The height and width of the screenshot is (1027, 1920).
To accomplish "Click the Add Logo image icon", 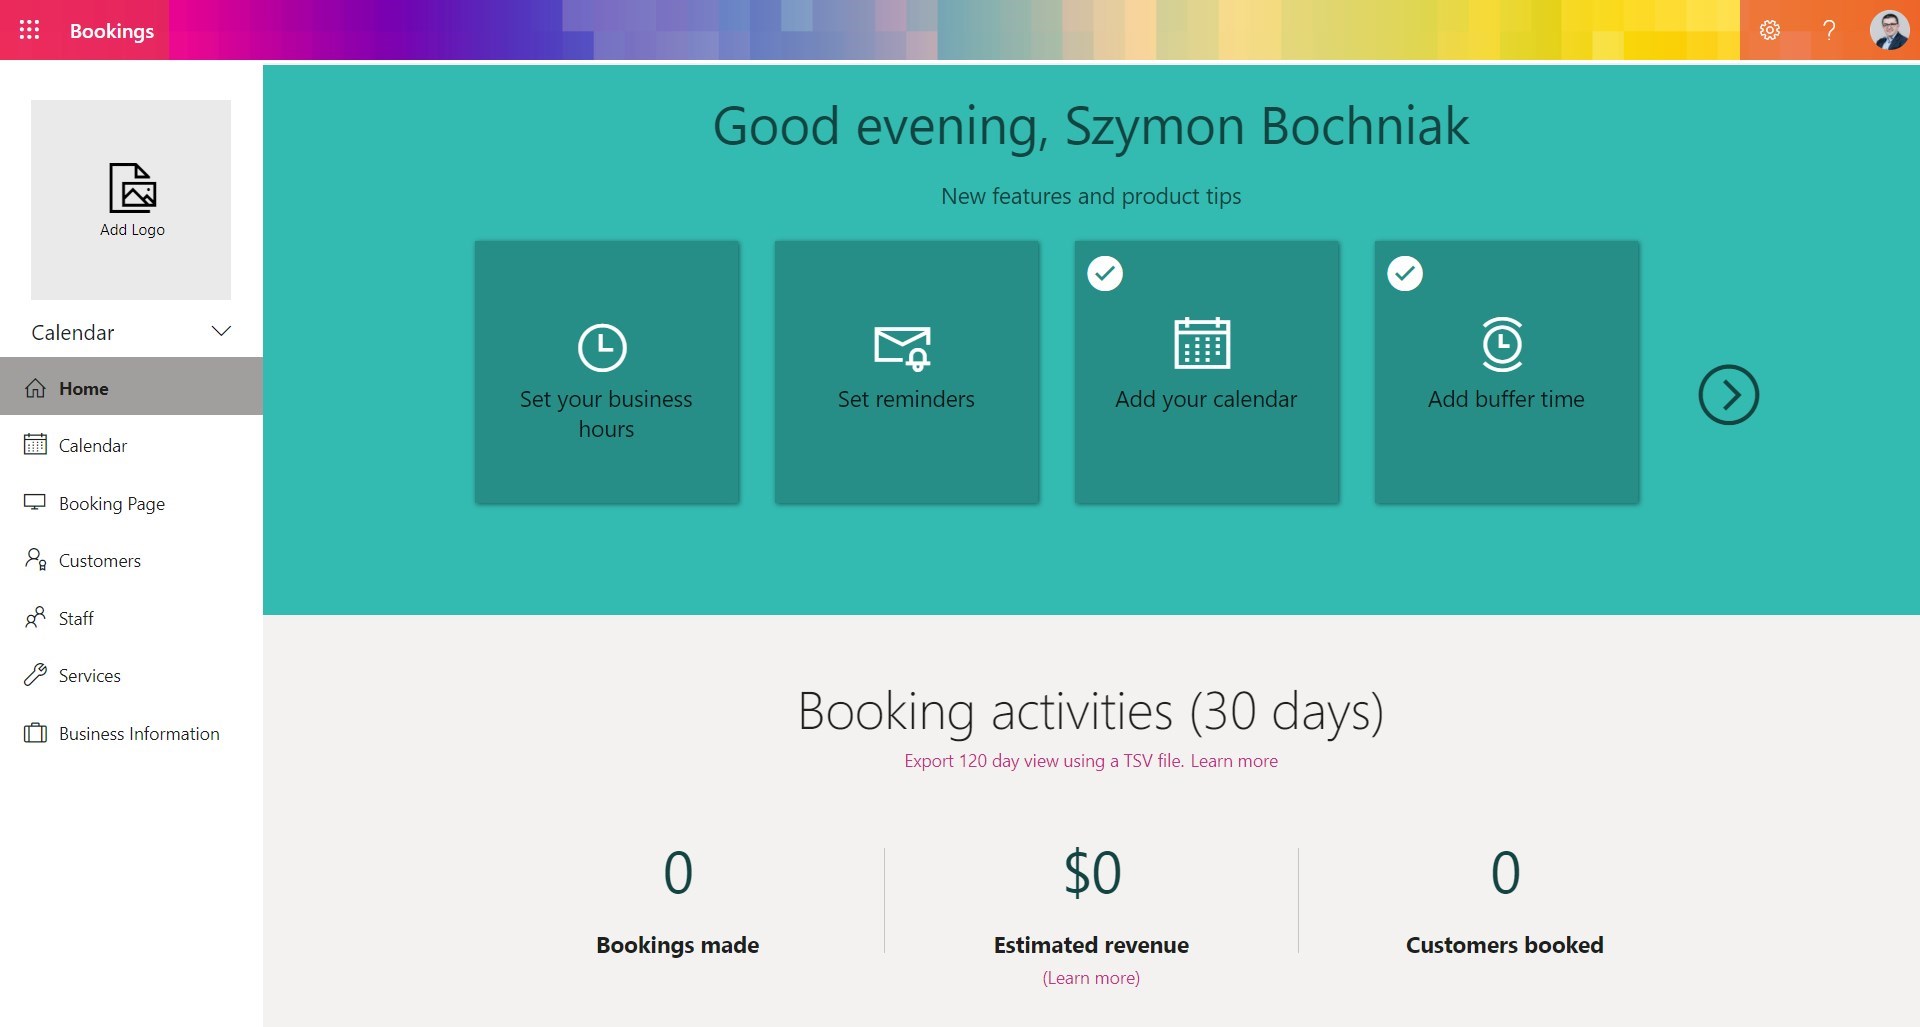I will [132, 188].
